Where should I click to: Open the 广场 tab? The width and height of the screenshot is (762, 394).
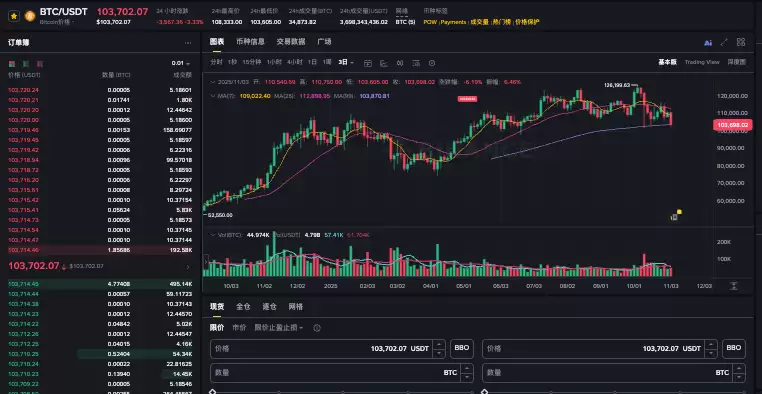324,42
